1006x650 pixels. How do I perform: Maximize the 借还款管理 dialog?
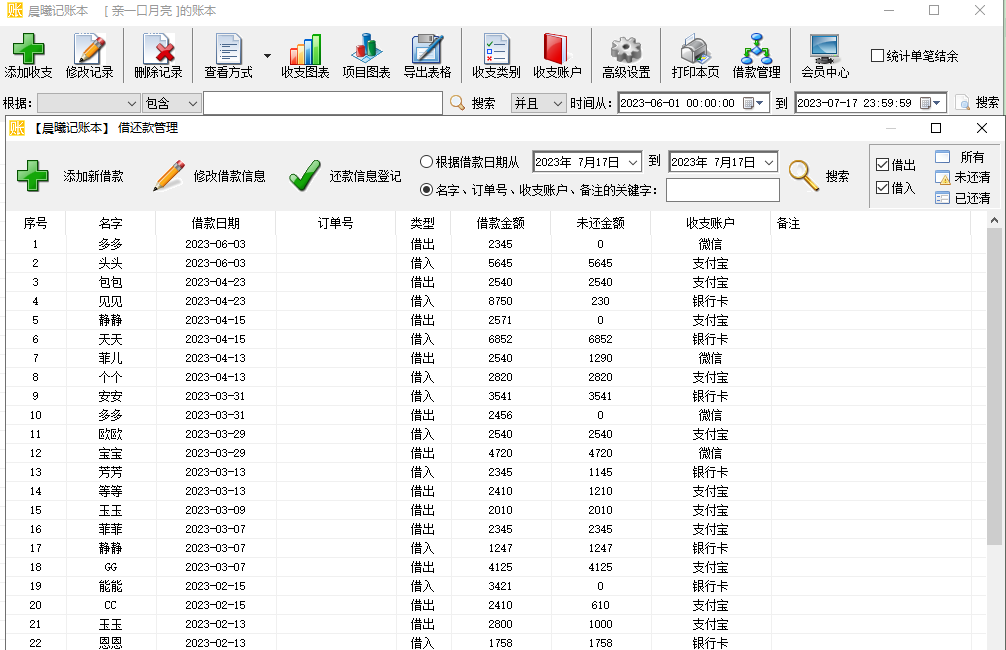936,128
